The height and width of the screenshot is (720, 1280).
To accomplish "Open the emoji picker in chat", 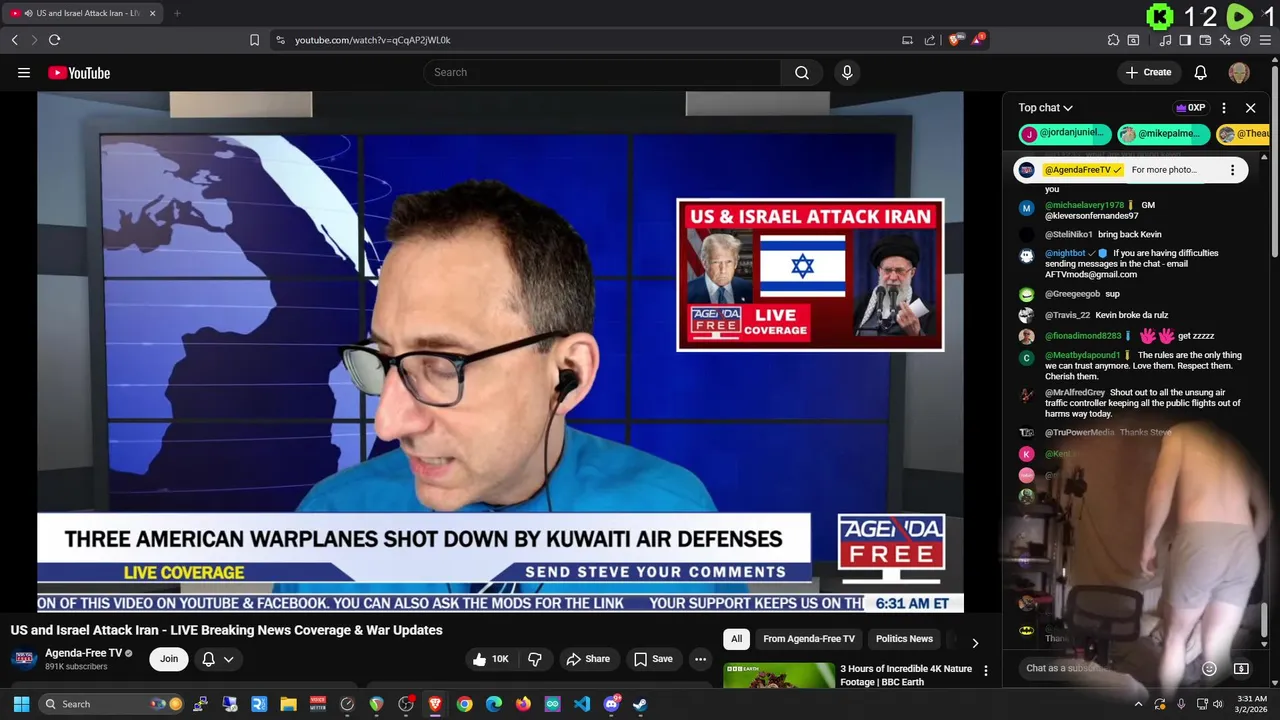I will (x=1209, y=668).
